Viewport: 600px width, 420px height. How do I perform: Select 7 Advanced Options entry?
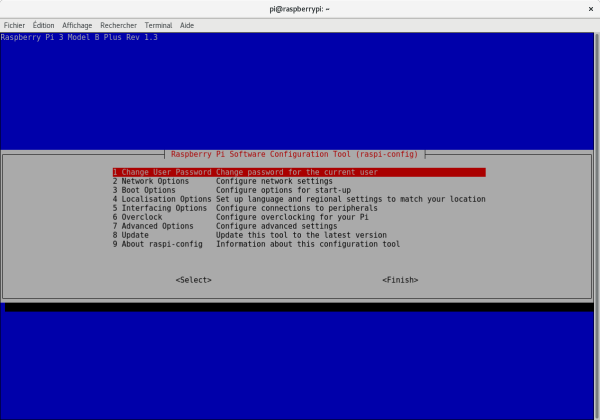pos(299,226)
